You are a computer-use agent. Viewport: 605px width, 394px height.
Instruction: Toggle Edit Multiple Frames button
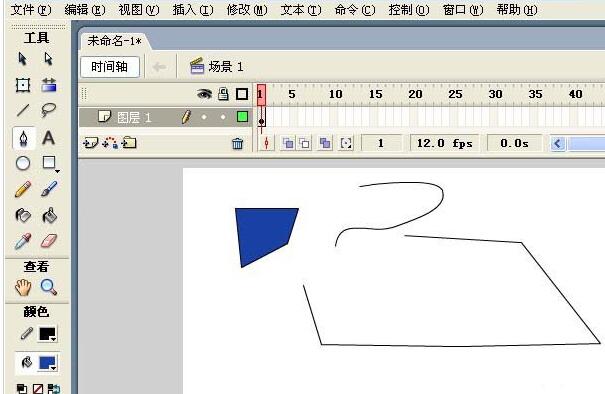[x=325, y=143]
